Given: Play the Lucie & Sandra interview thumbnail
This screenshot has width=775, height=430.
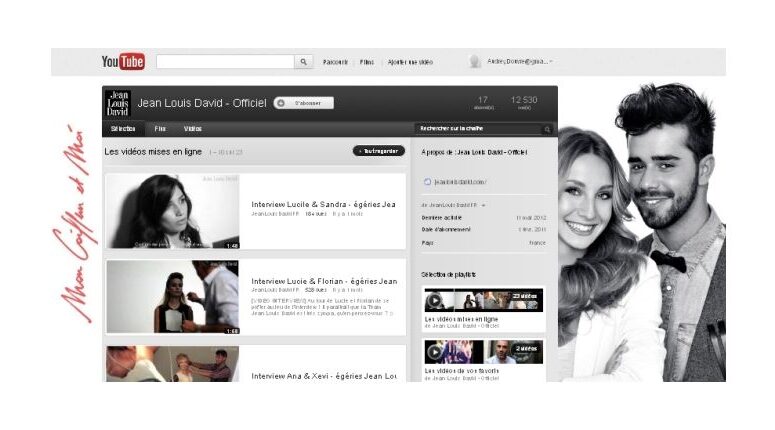Looking at the screenshot, I should pyautogui.click(x=172, y=211).
